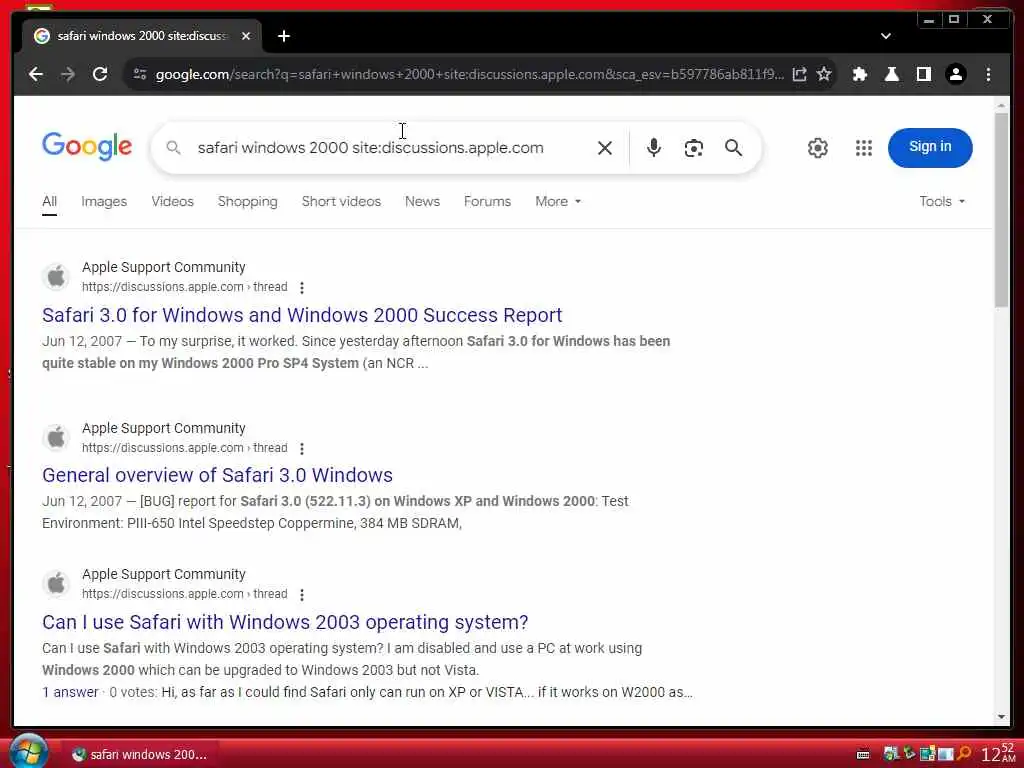Screen dimensions: 1024x768
Task: Open the Extensions puzzle icon
Action: [x=860, y=74]
